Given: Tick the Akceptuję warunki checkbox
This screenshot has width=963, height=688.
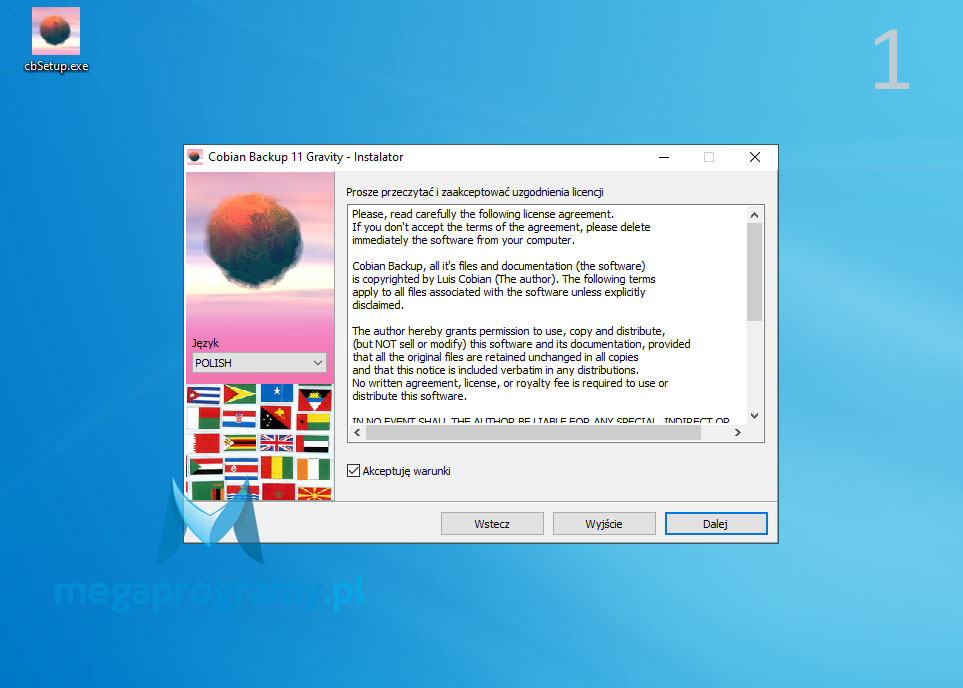Looking at the screenshot, I should tap(353, 471).
